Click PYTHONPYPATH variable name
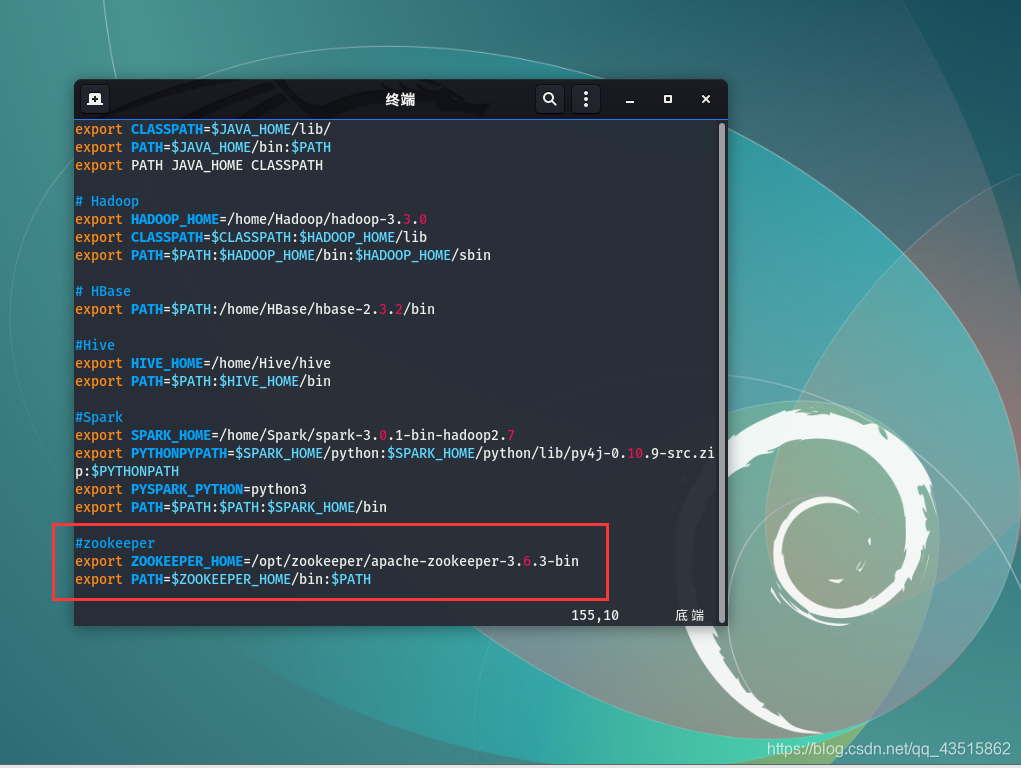The width and height of the screenshot is (1021, 768). click(x=179, y=453)
